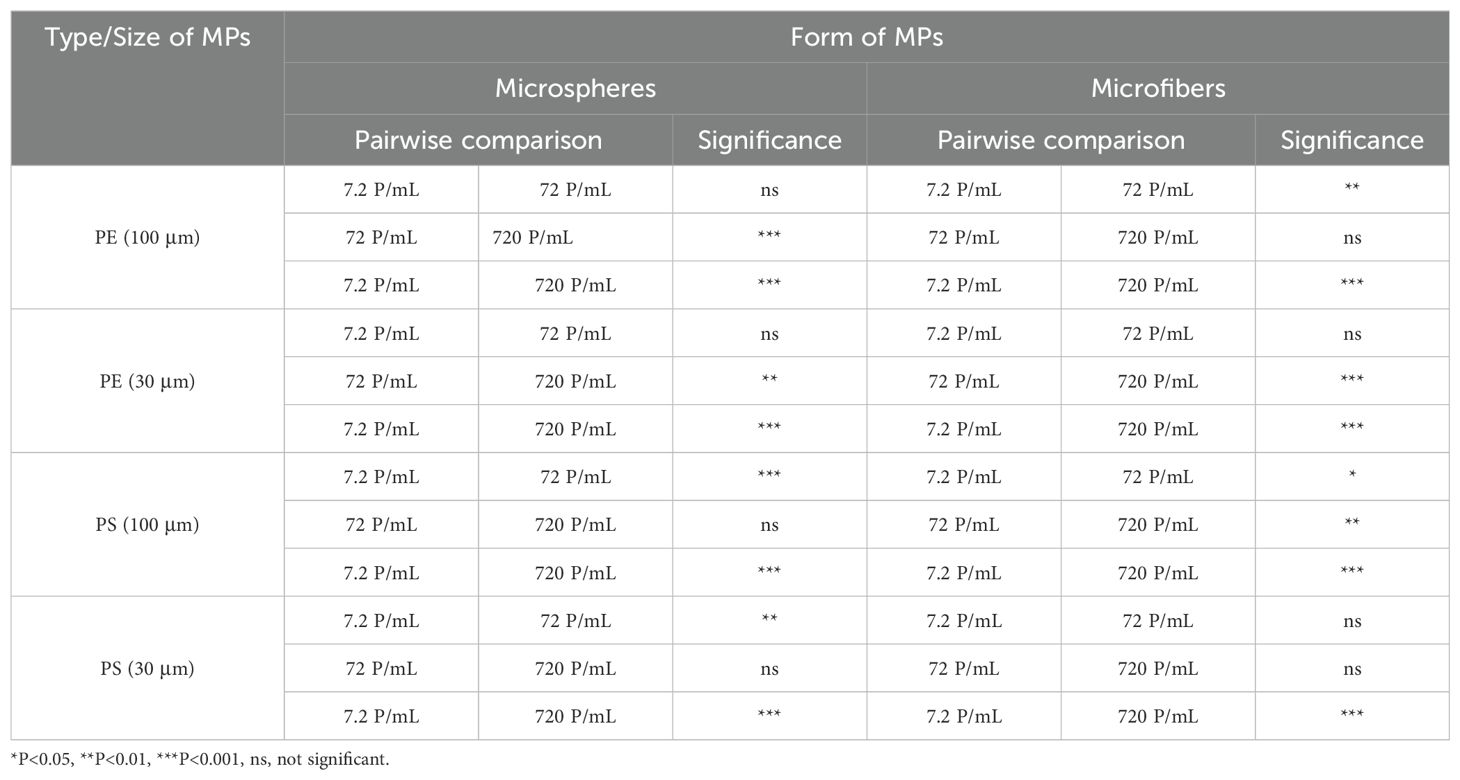The height and width of the screenshot is (780, 1460).
Task: Click the '**' significance in PE (100 µm) microfibers first row
Action: click(1352, 190)
